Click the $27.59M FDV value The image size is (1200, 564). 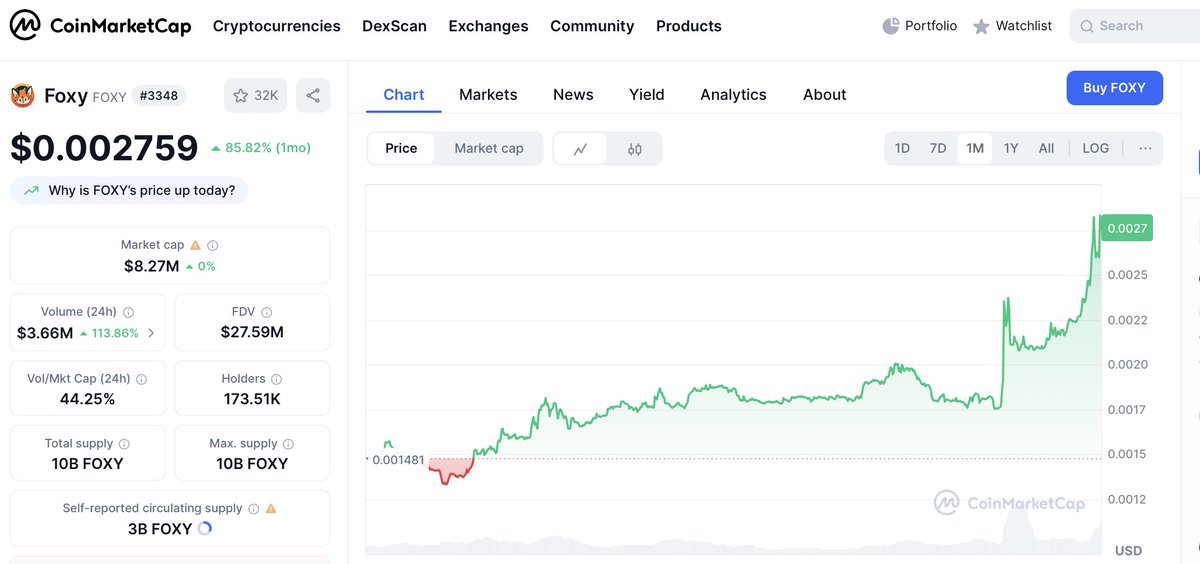pos(252,332)
